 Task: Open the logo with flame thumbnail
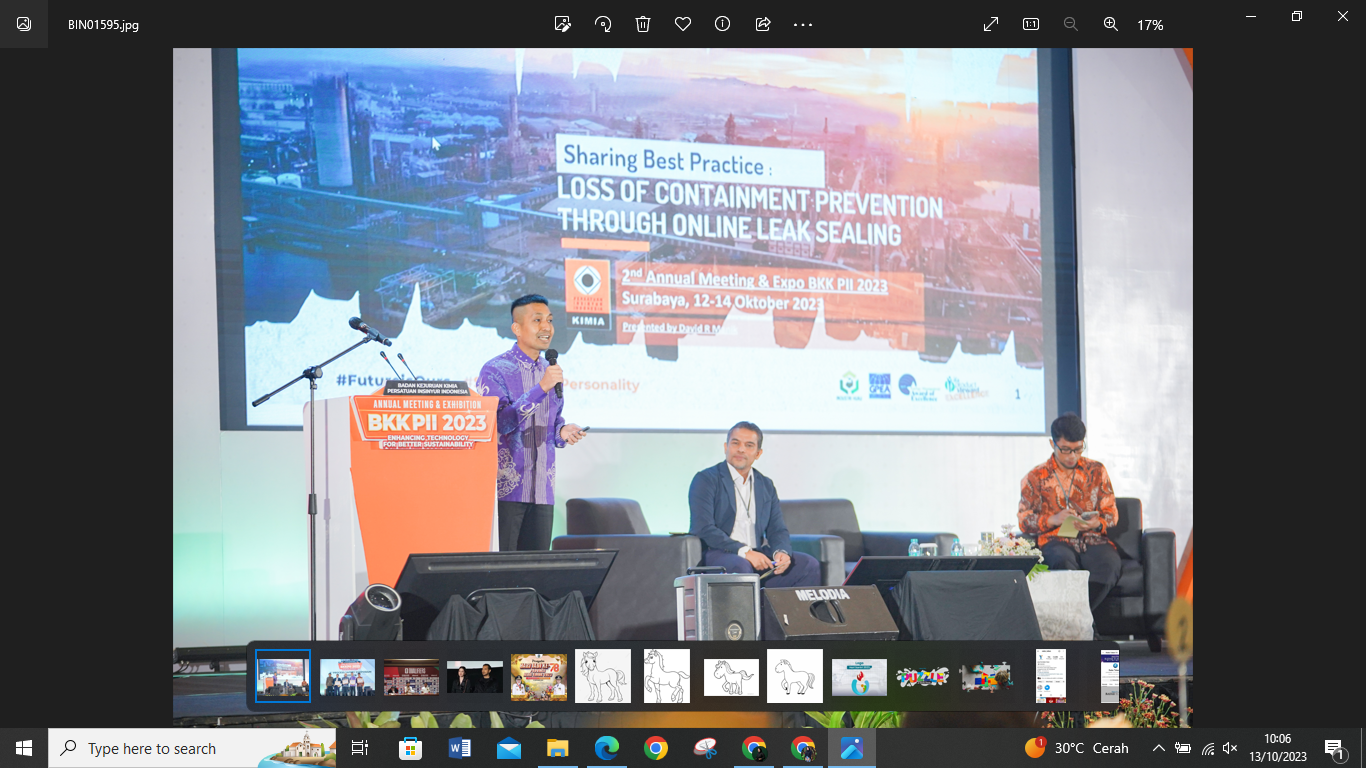coord(859,677)
